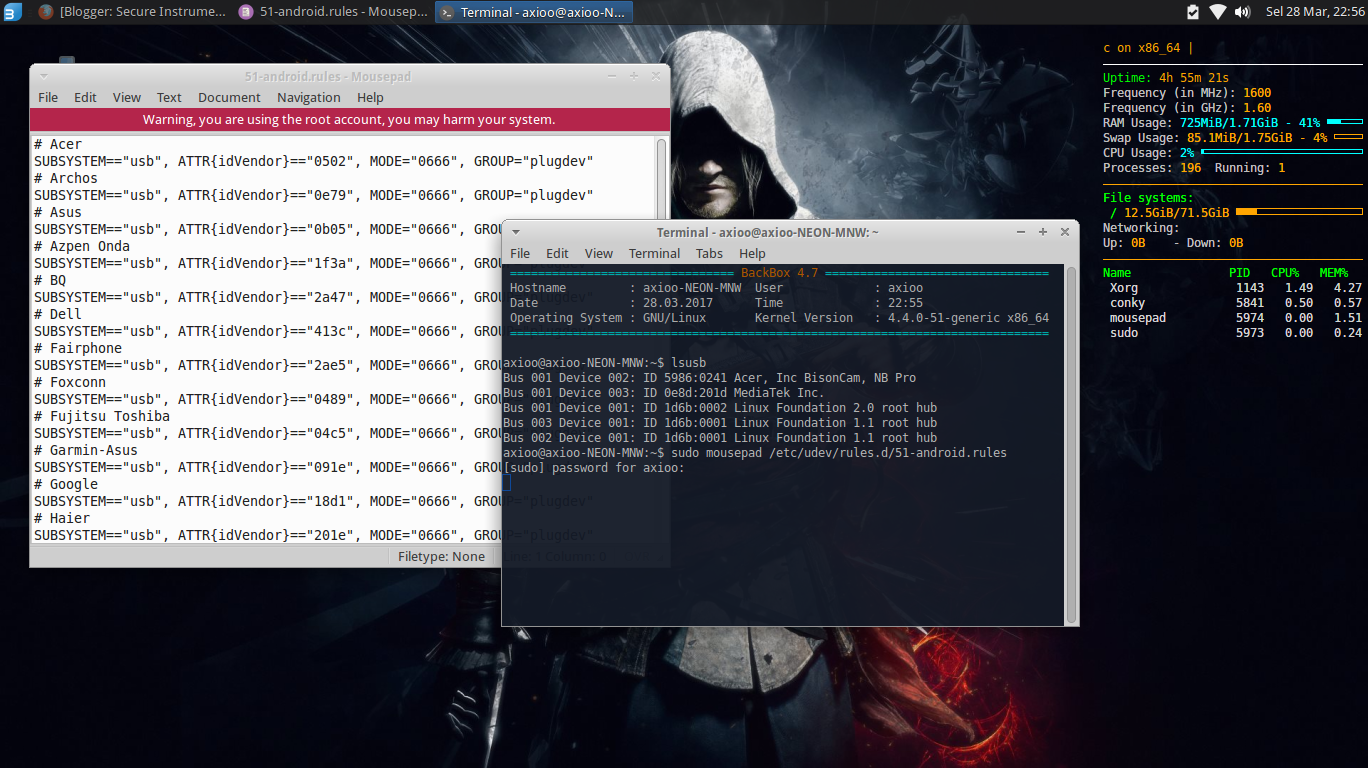Screen dimensions: 1368x768
Task: Open the Document menu in Mousepad
Action: pyautogui.click(x=229, y=97)
